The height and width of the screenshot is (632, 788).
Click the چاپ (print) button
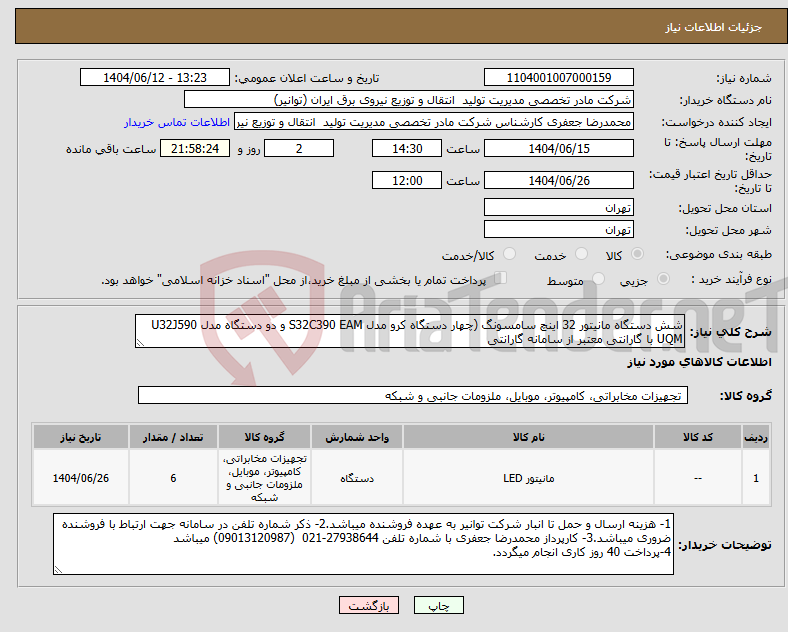coord(438,605)
